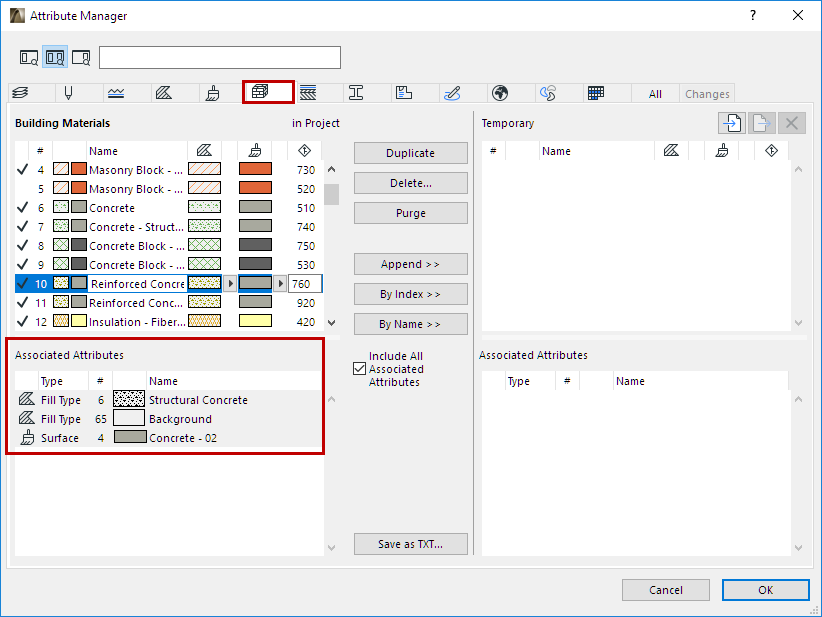Toggle Include All Associated Attributes checkbox
Viewport: 822px width, 617px height.
[359, 369]
